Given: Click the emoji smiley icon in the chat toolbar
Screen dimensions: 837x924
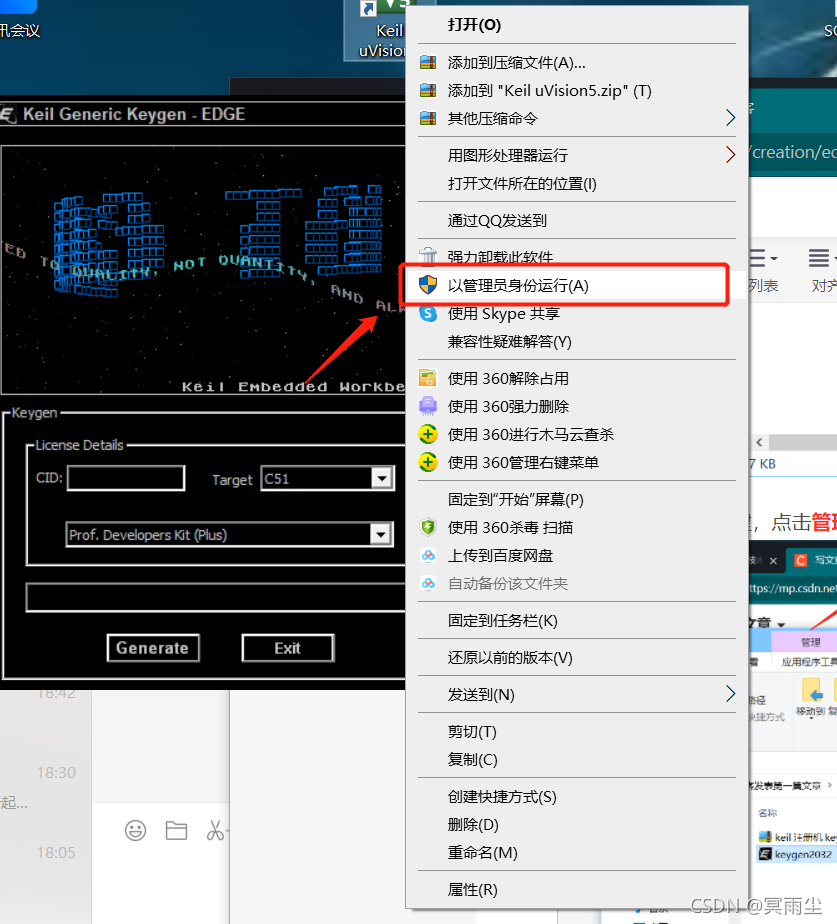Looking at the screenshot, I should click(136, 830).
